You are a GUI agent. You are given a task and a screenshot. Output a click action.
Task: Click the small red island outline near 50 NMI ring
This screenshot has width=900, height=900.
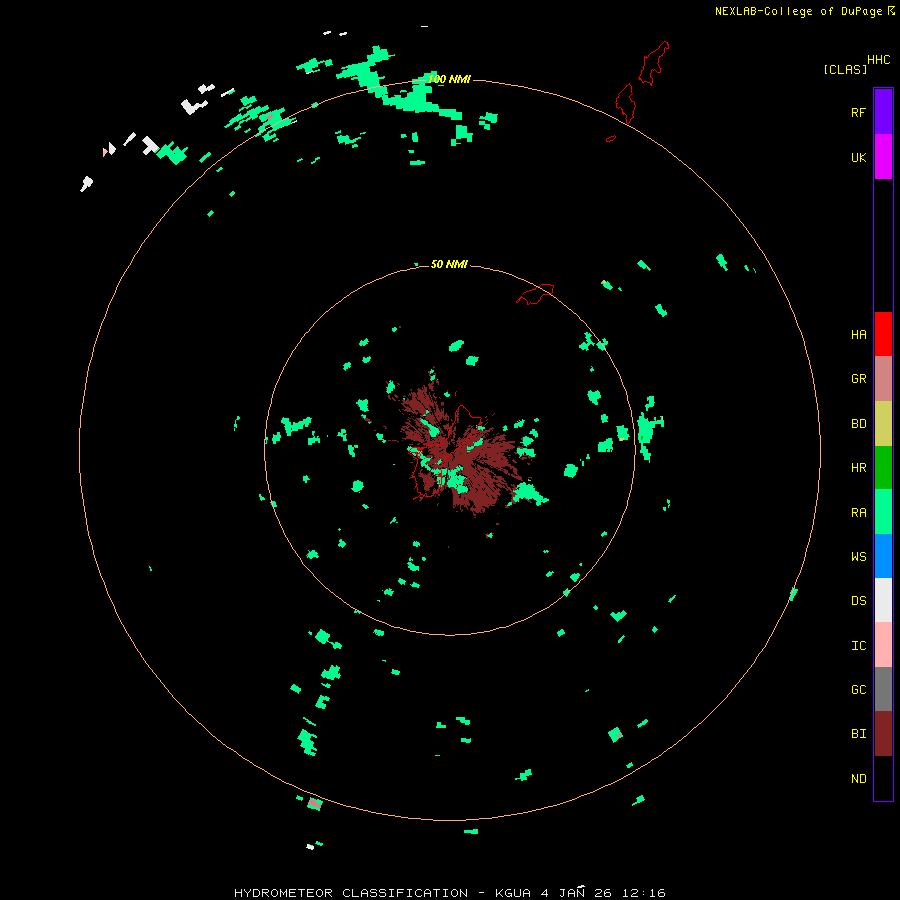pyautogui.click(x=536, y=293)
